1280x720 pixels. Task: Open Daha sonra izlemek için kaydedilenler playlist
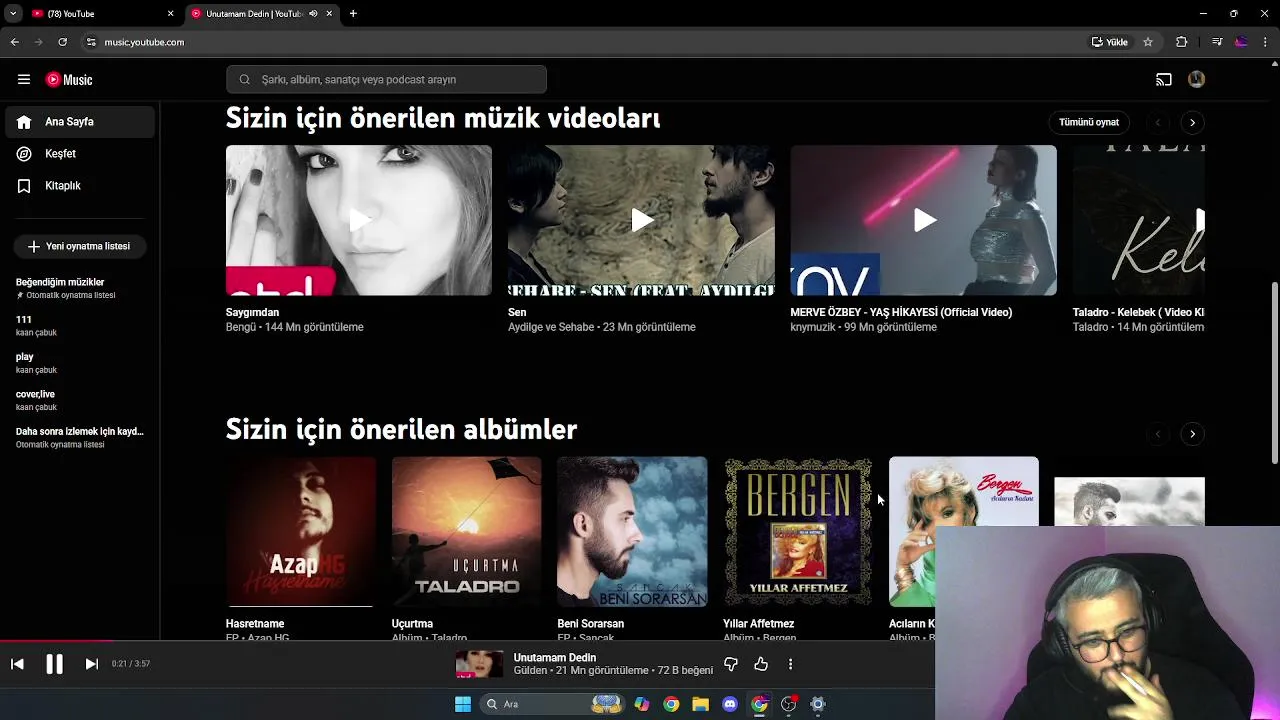pos(80,437)
